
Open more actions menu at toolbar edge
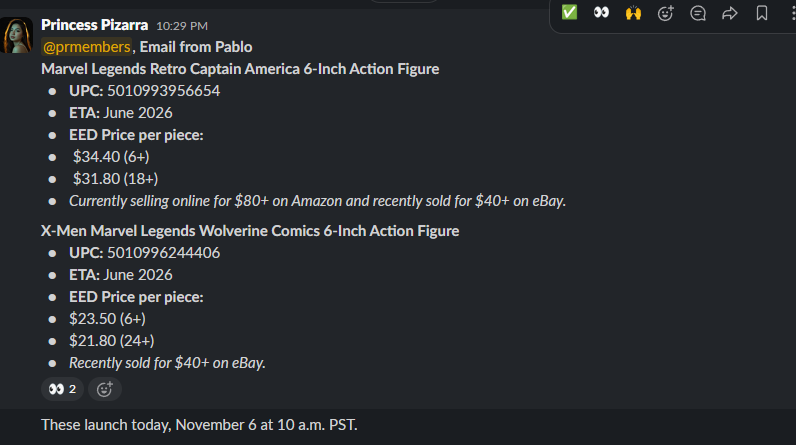(x=790, y=13)
